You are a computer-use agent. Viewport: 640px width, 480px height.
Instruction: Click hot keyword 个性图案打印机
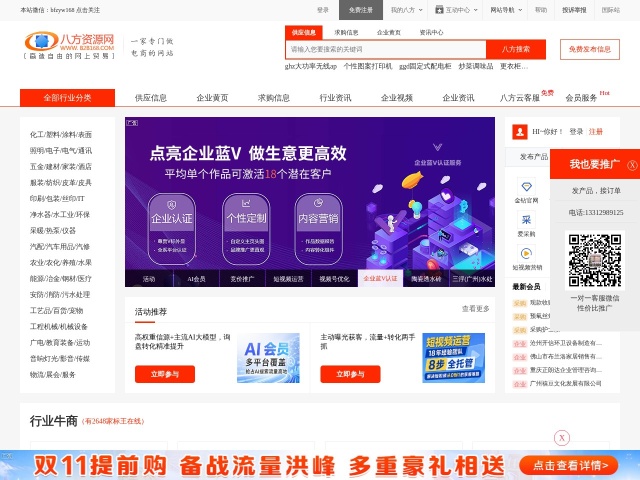point(368,66)
